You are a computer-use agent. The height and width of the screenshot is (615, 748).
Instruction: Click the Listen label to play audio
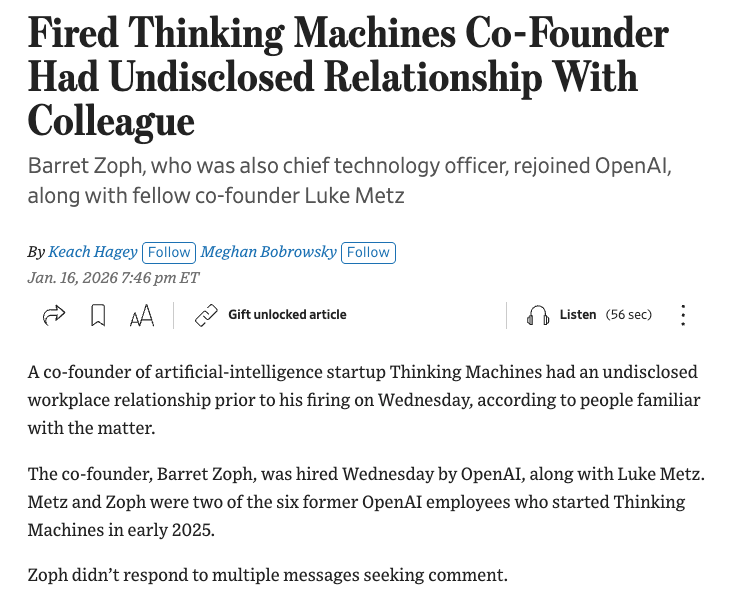pyautogui.click(x=578, y=315)
